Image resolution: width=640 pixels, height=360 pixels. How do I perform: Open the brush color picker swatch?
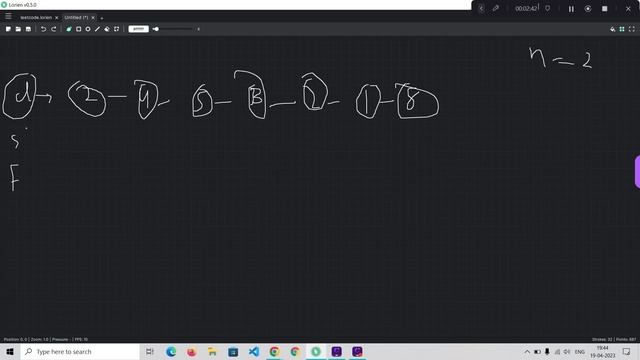click(138, 29)
